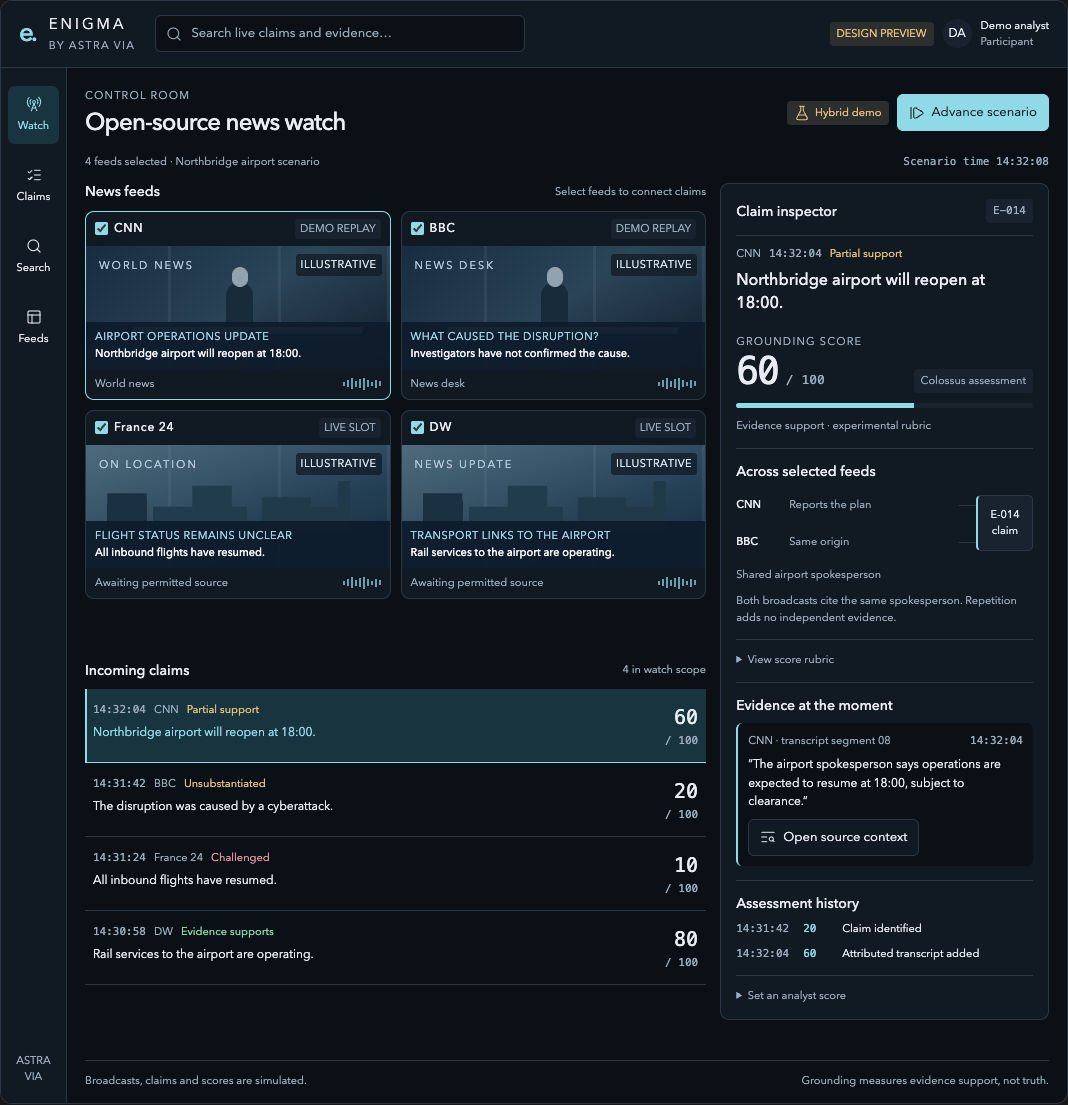Click the 20 score on the BBC claim
The image size is (1068, 1105).
(685, 791)
